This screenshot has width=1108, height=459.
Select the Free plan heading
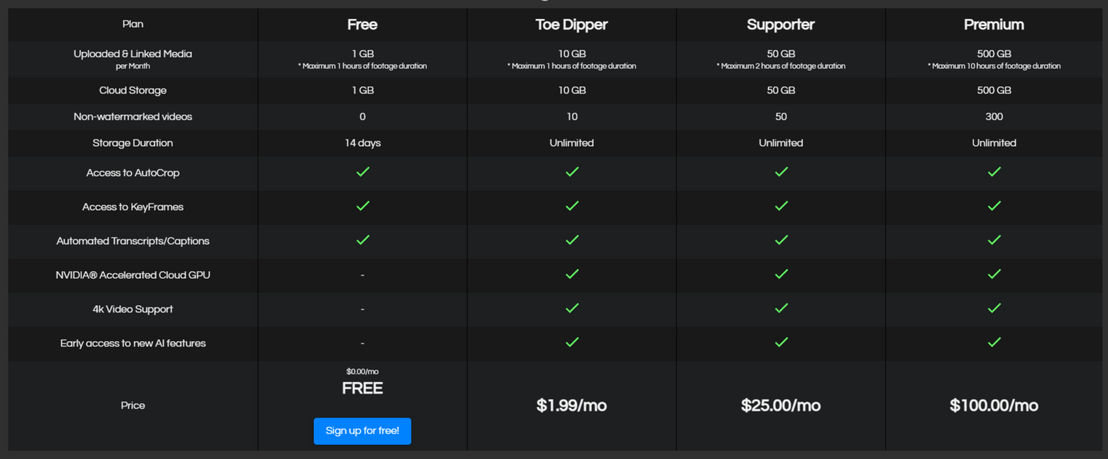[x=363, y=25]
